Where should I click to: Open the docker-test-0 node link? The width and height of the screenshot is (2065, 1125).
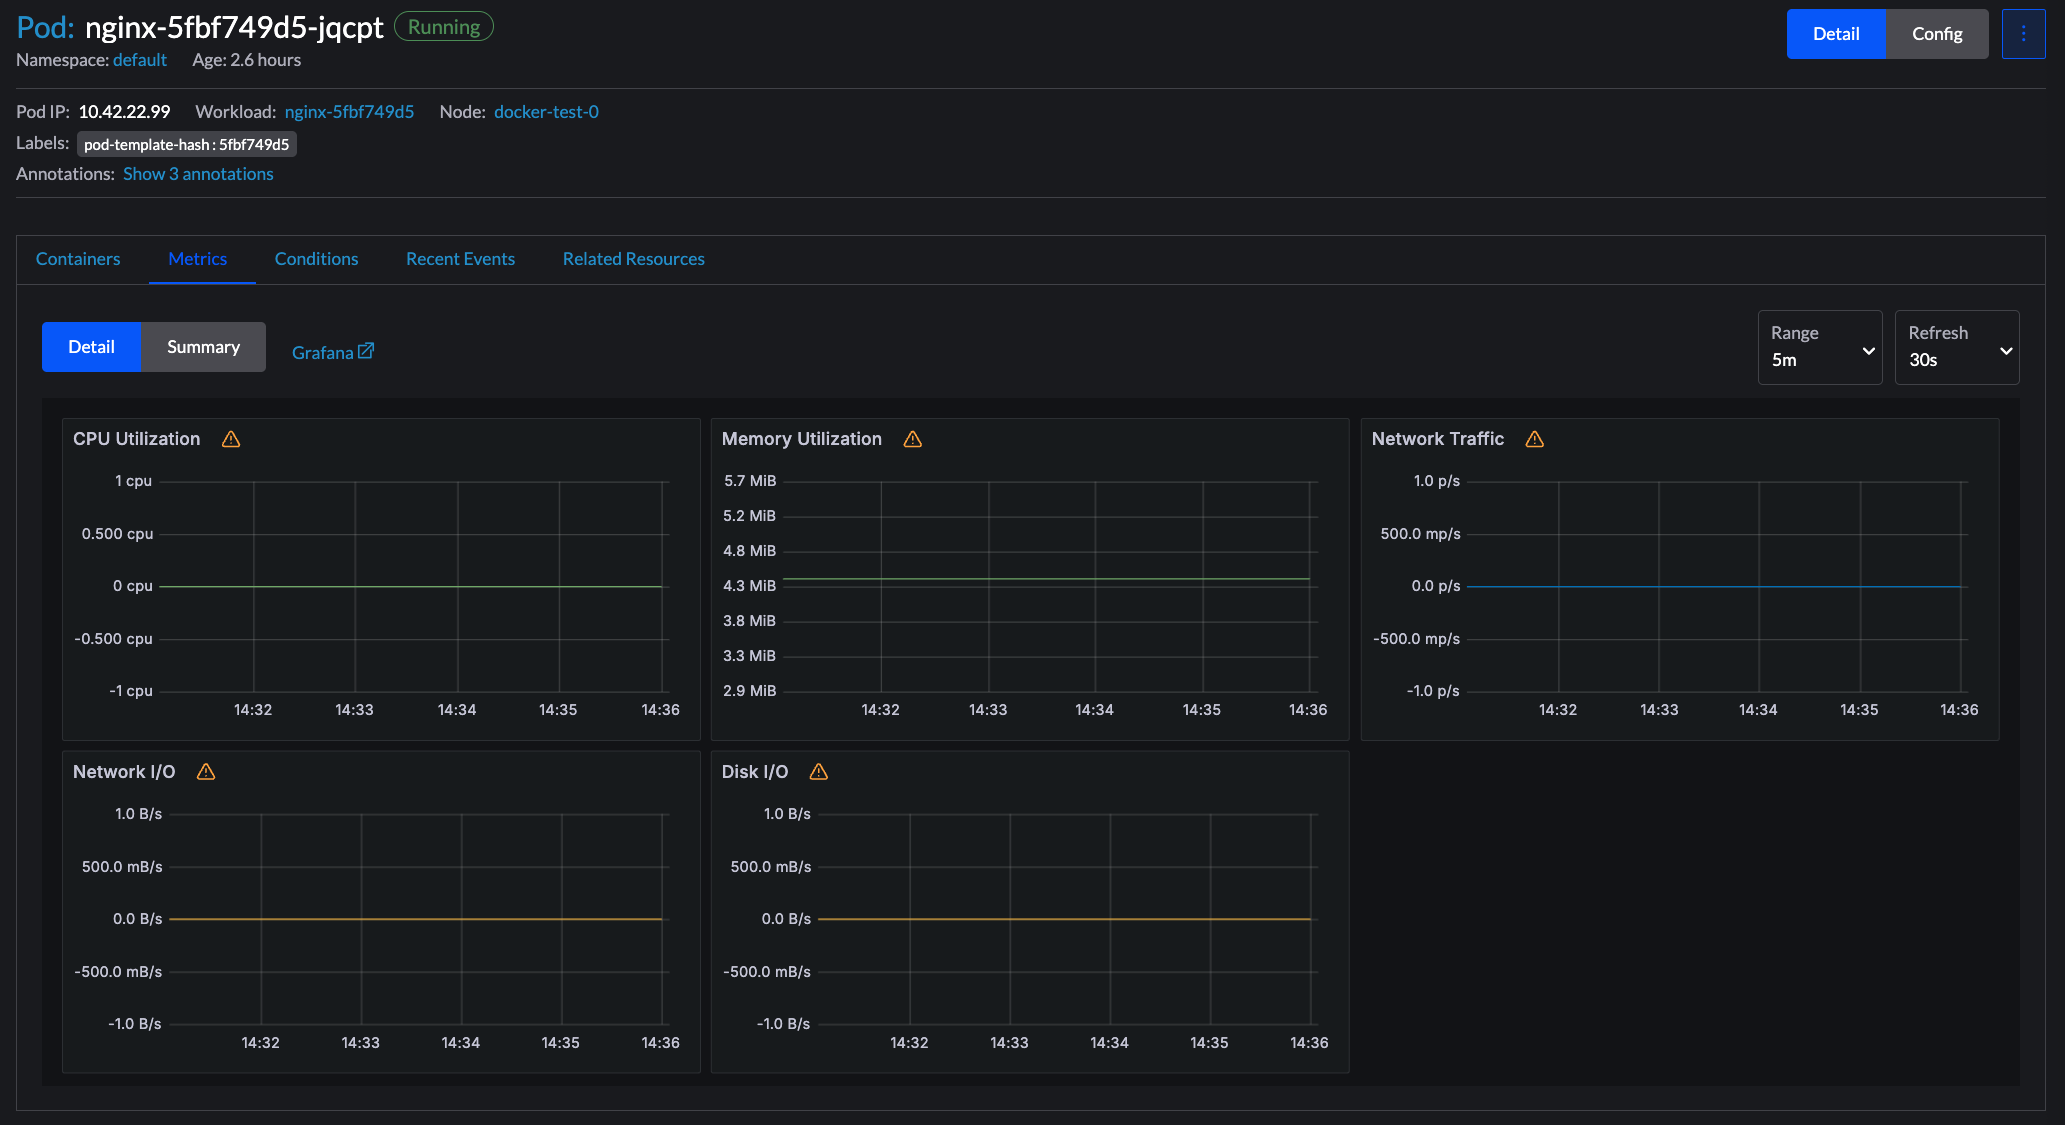click(546, 112)
